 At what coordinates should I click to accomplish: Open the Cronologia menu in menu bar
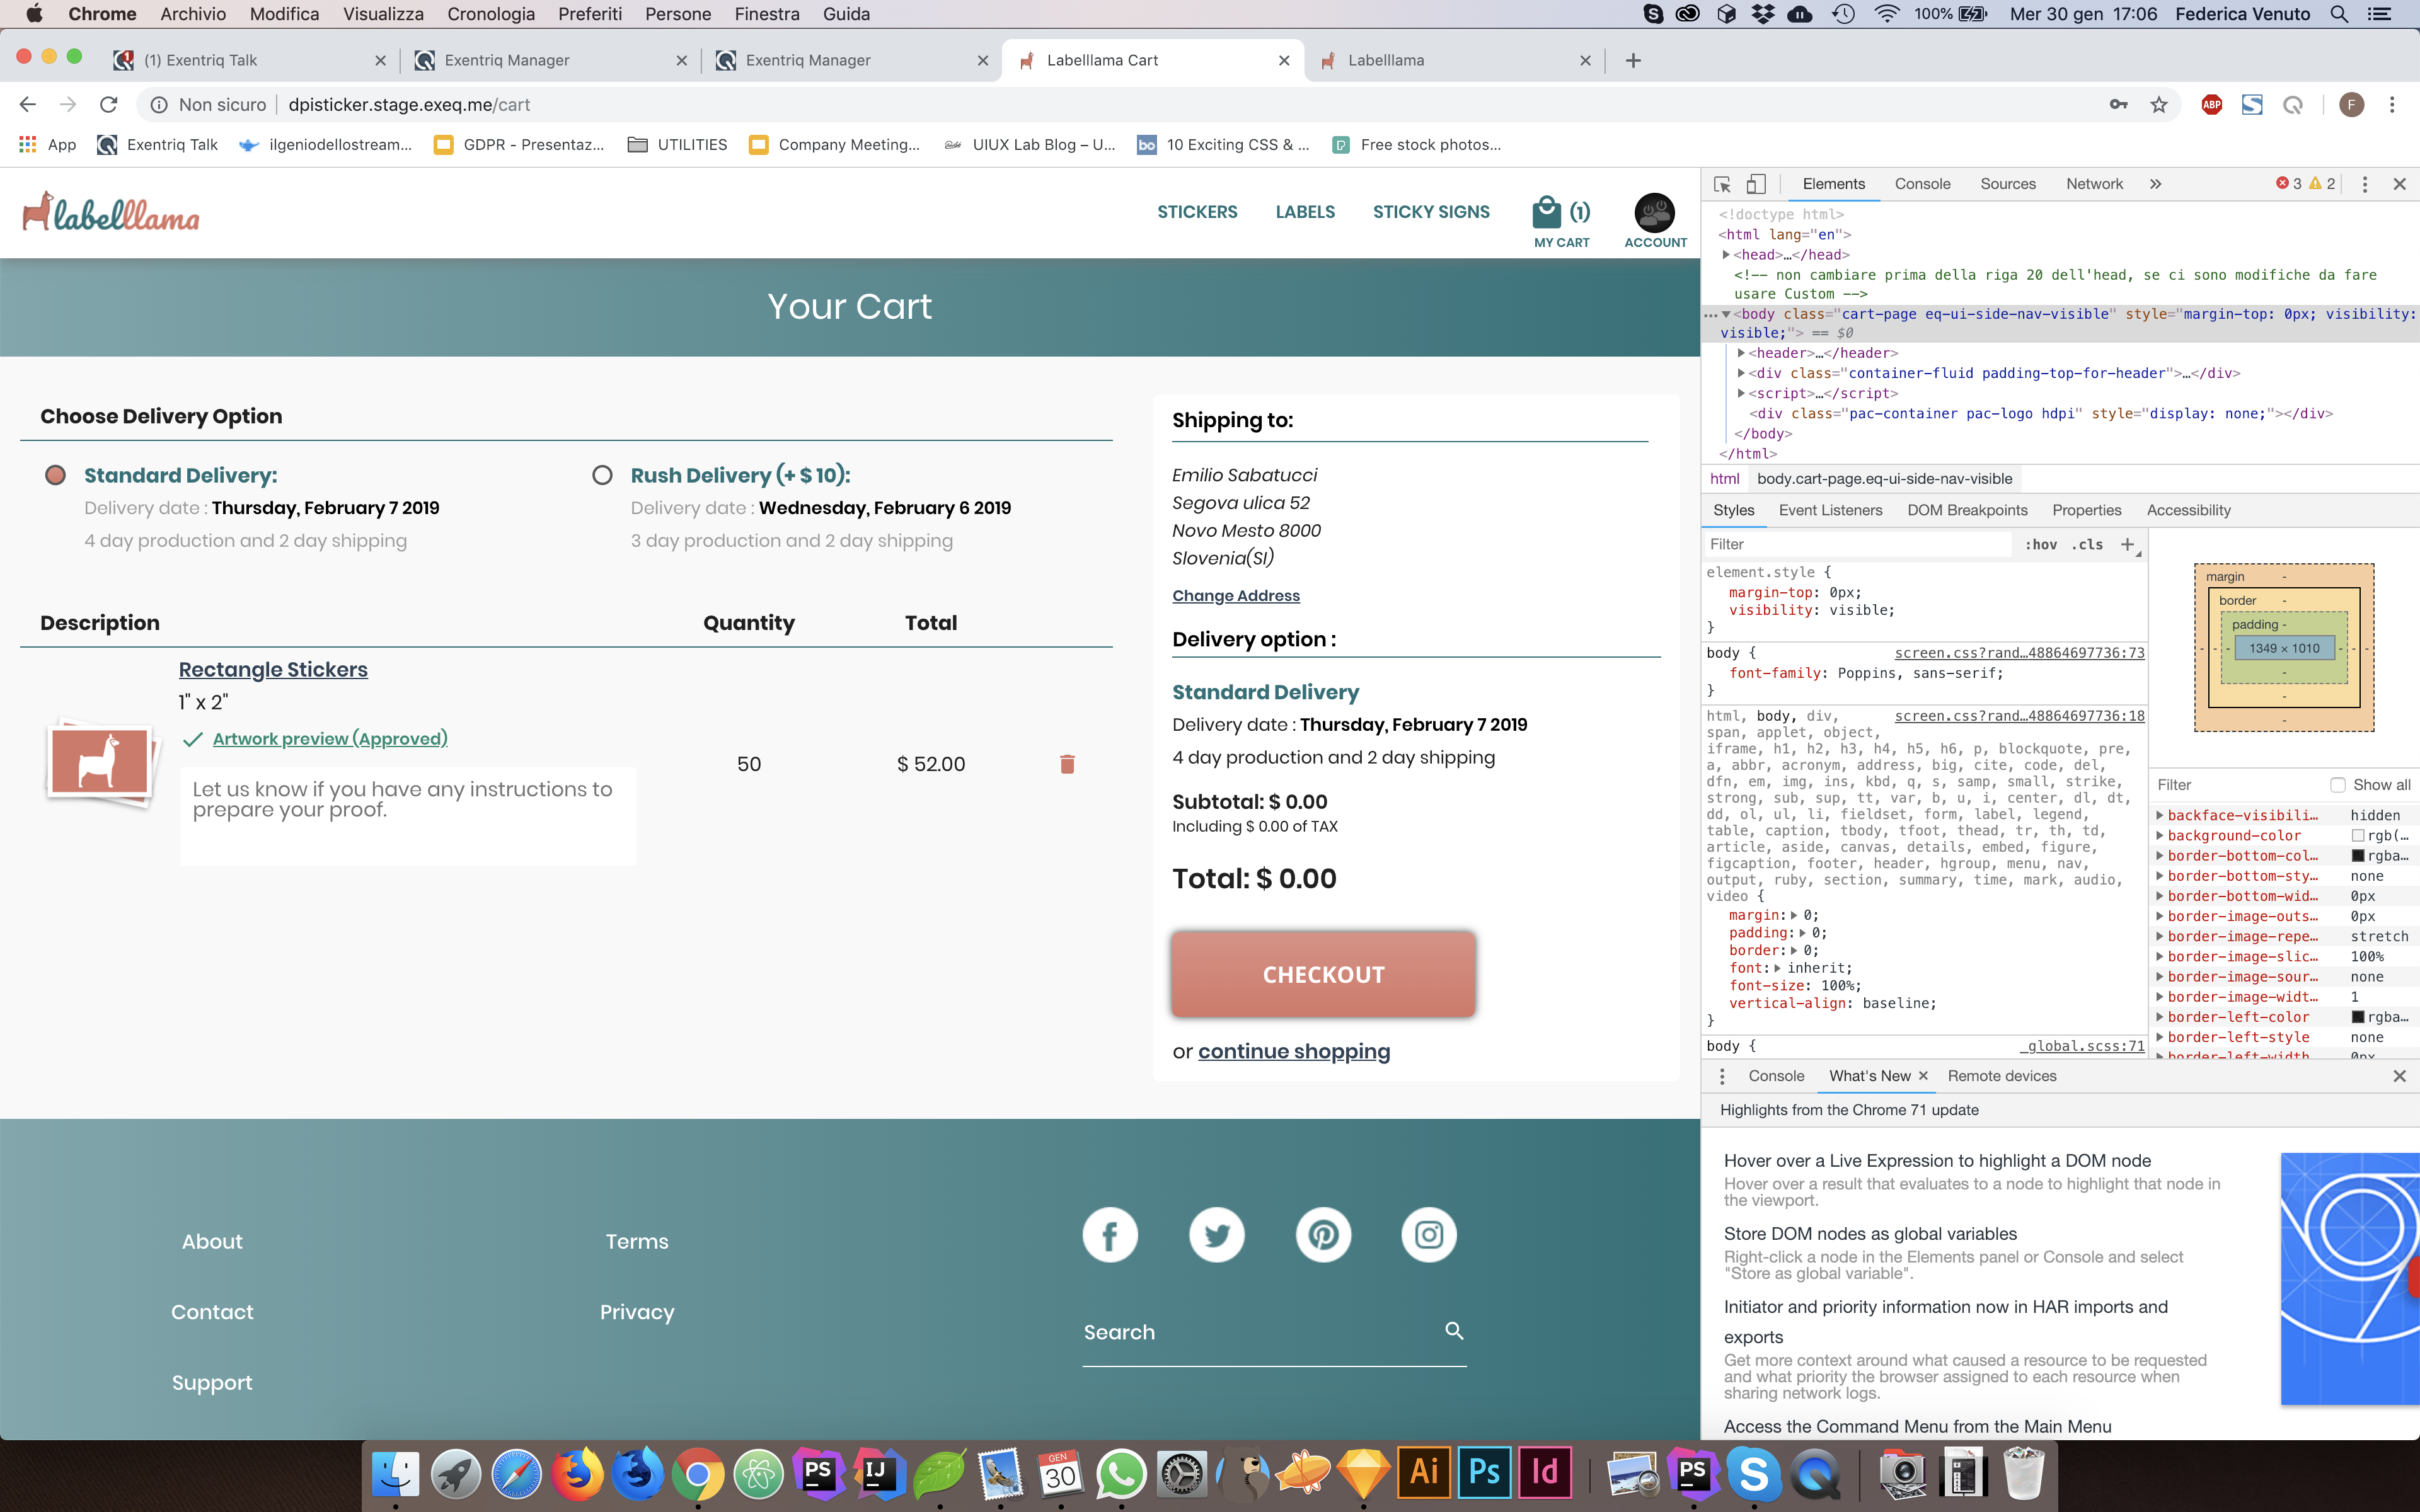pos(490,14)
